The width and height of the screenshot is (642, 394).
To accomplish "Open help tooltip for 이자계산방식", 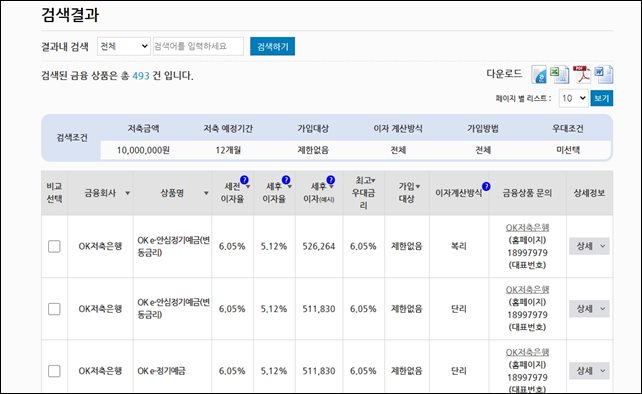I will [486, 186].
